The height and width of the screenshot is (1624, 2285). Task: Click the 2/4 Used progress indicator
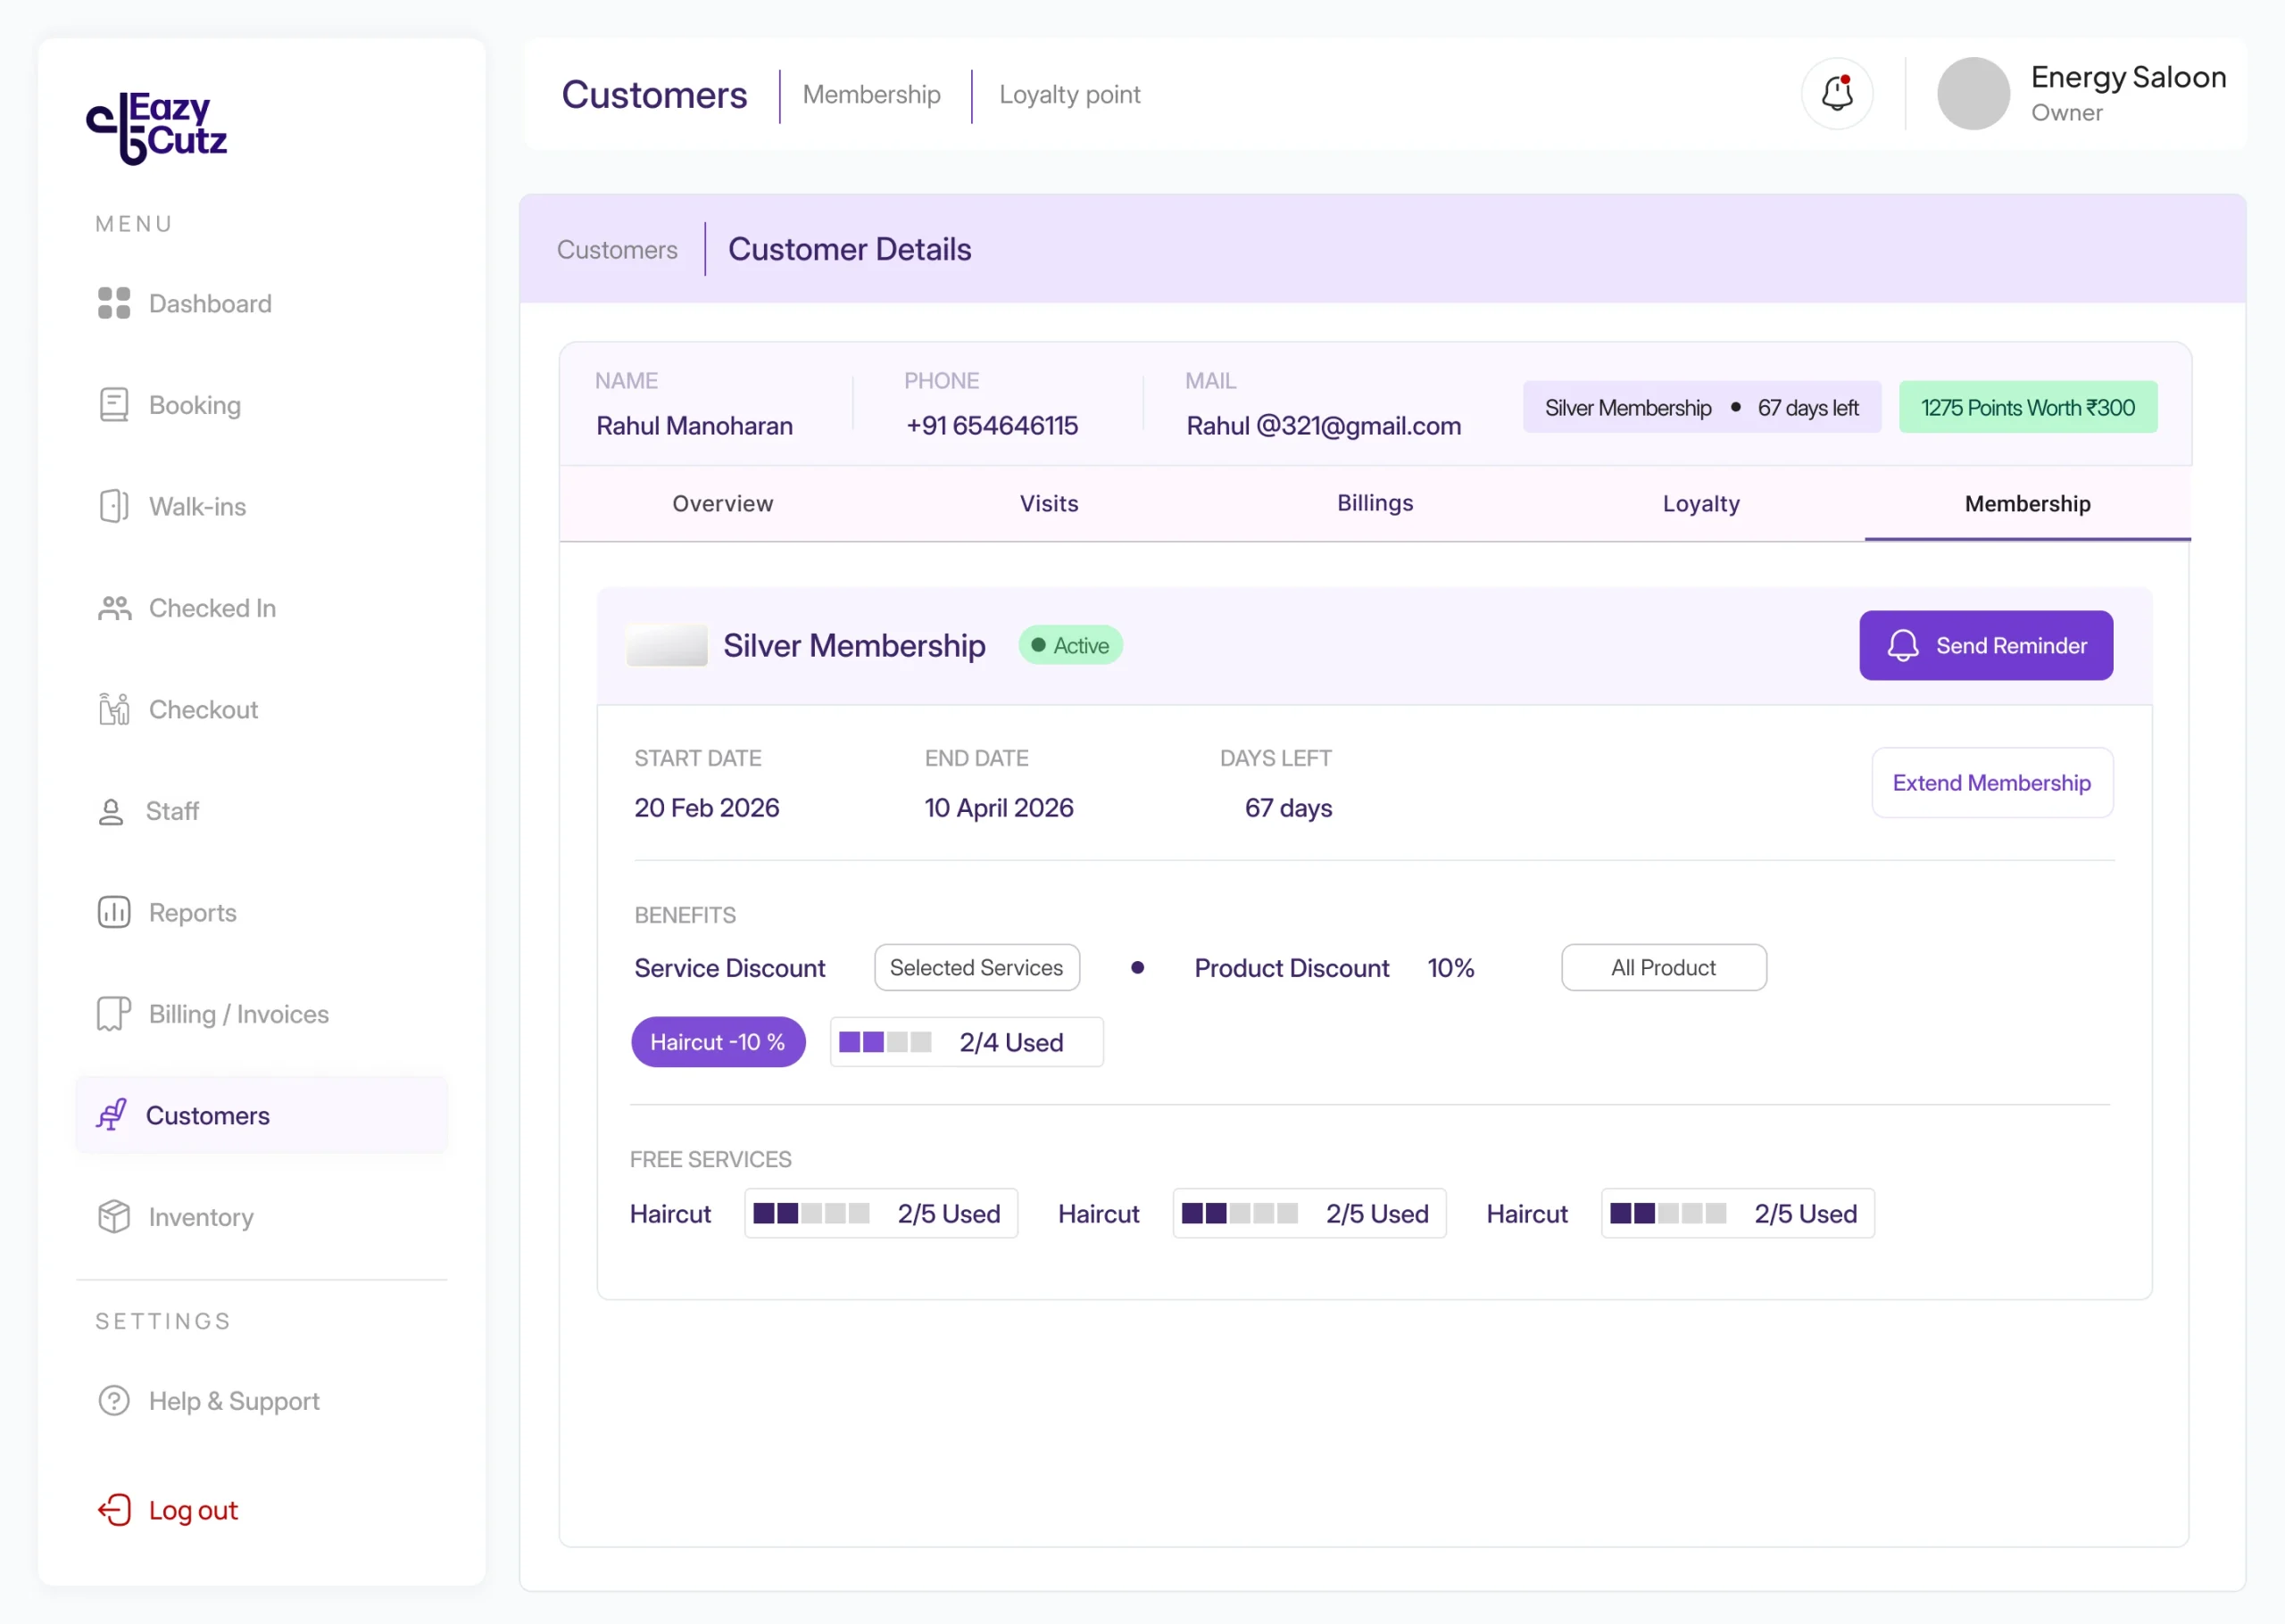point(966,1042)
